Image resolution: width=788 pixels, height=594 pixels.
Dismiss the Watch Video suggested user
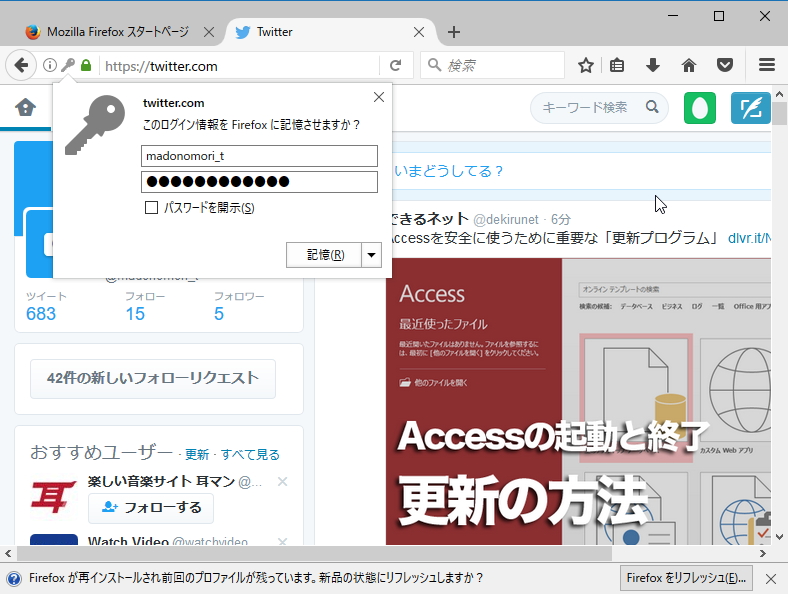pyautogui.click(x=282, y=541)
